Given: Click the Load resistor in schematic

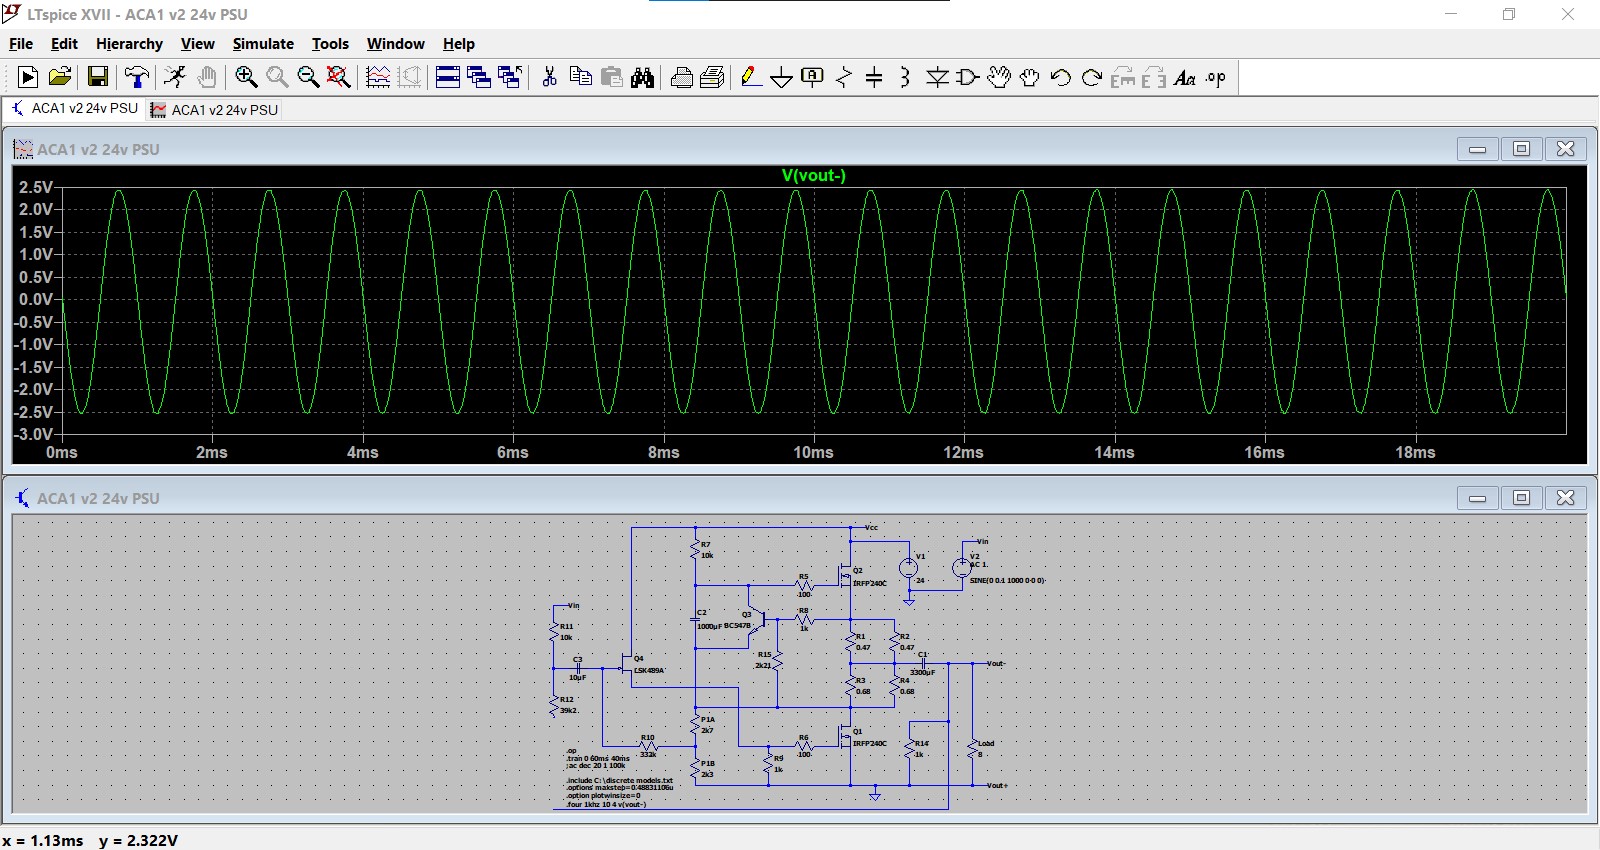Looking at the screenshot, I should point(973,749).
